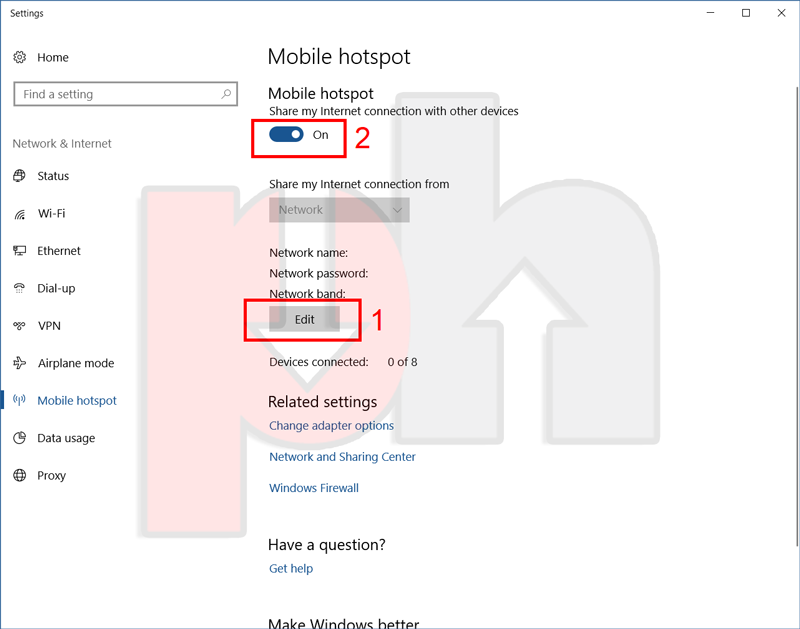The image size is (800, 629).
Task: Click the Airplane mode plane icon
Action: (x=19, y=363)
